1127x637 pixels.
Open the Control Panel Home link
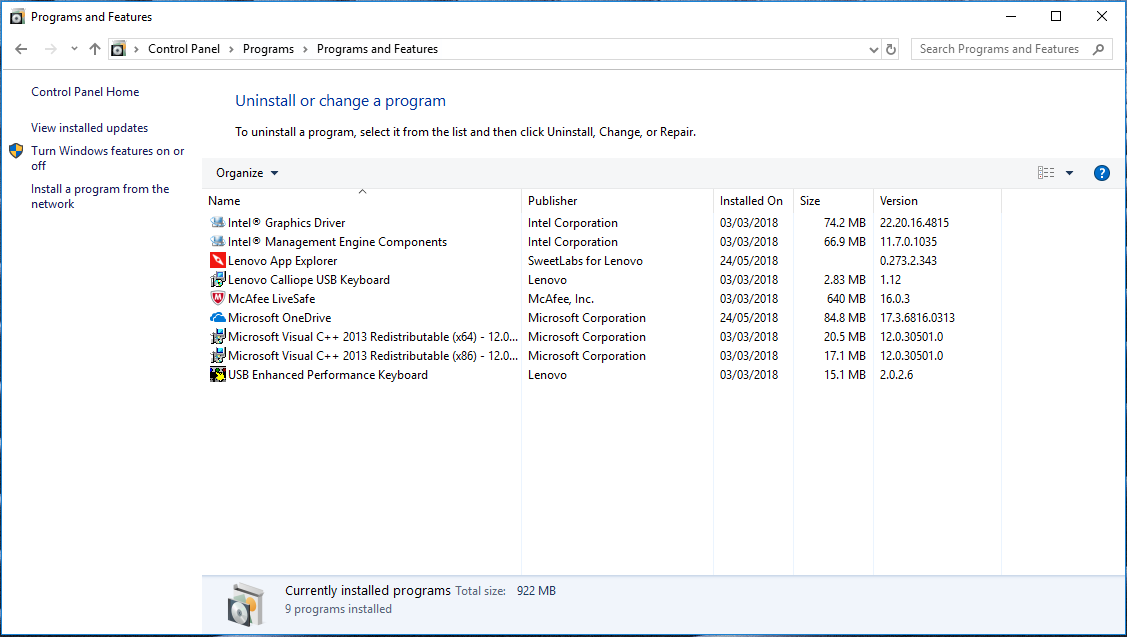tap(85, 91)
